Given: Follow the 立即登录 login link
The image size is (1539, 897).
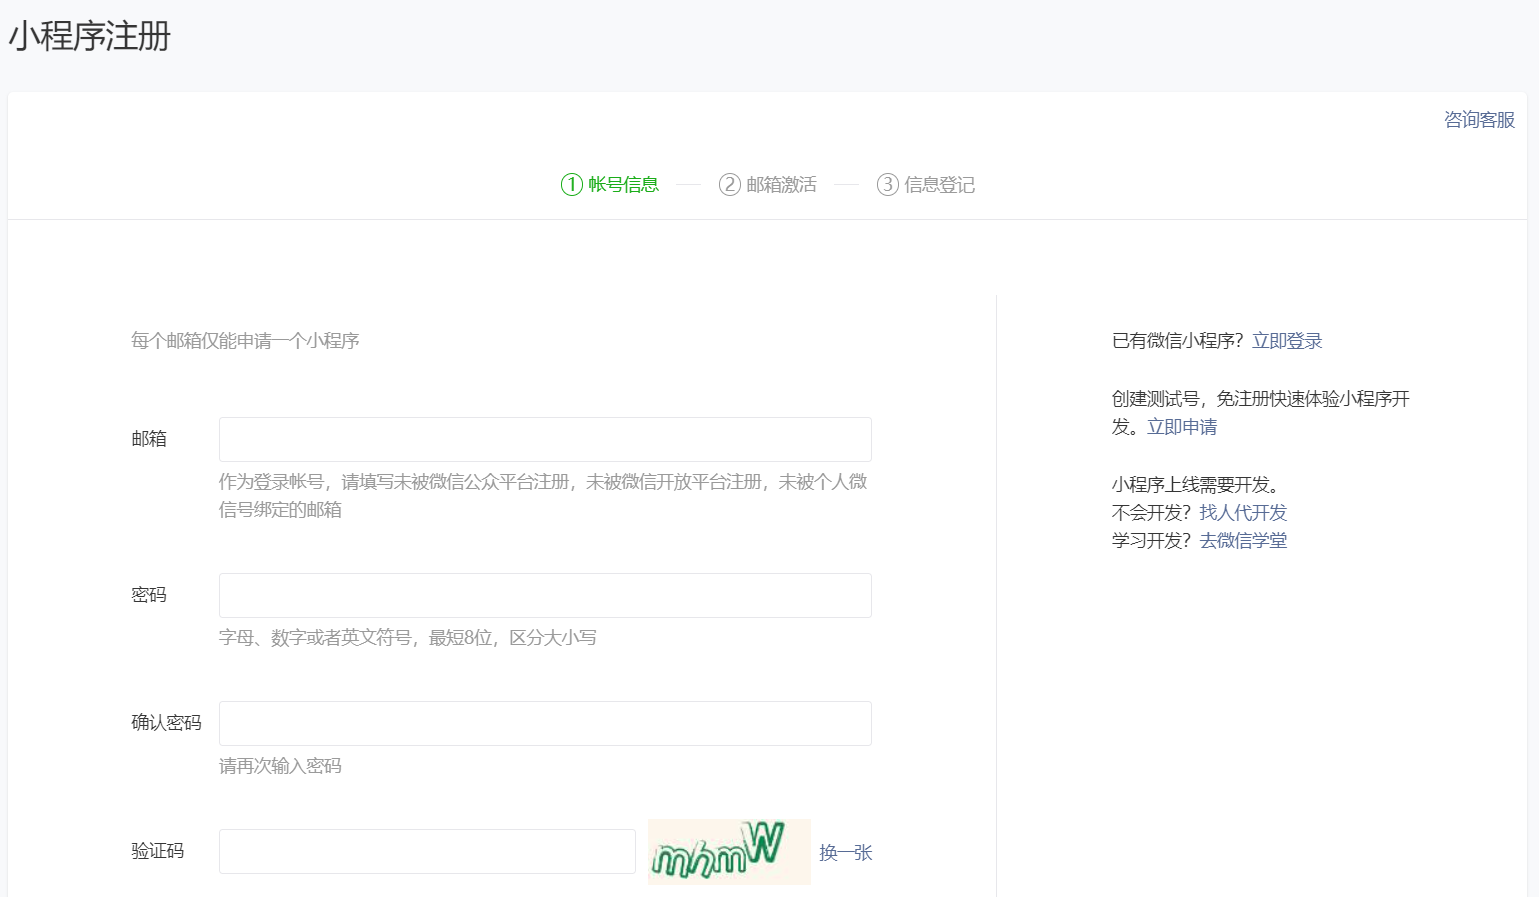Looking at the screenshot, I should pos(1287,341).
